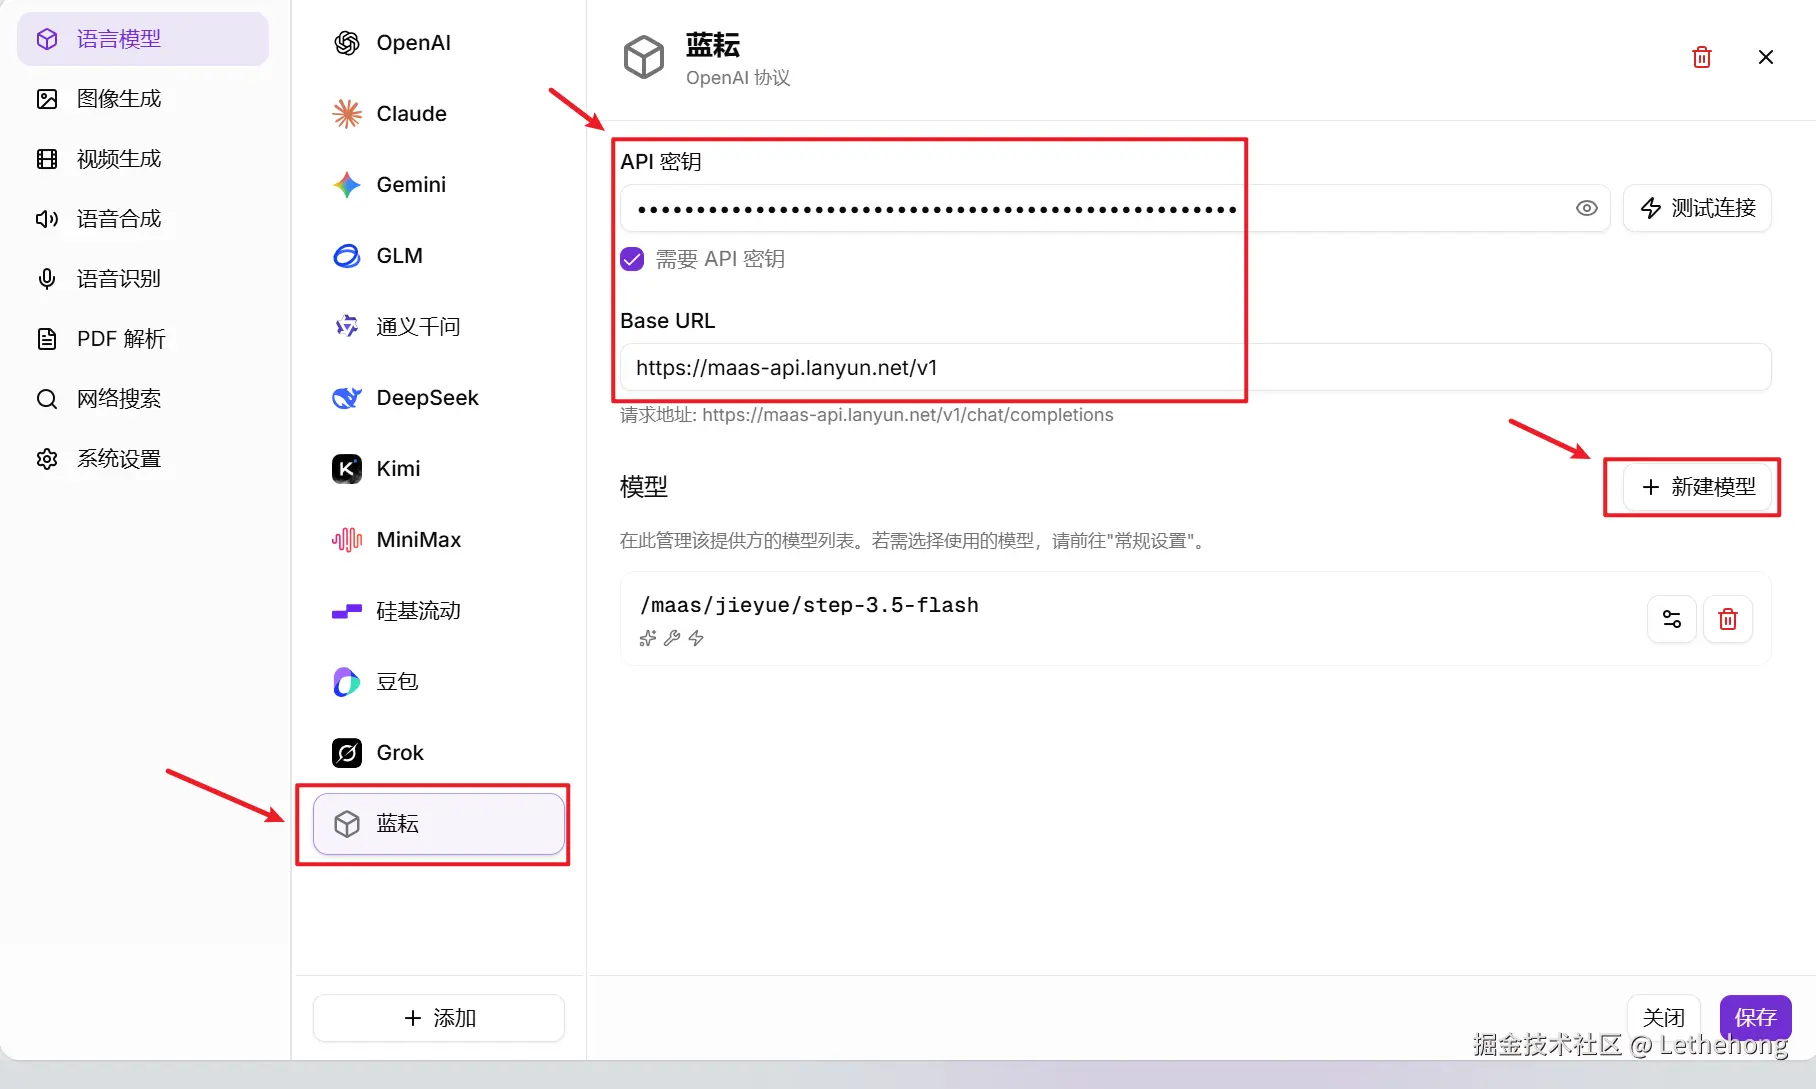
Task: Open the 语言模型 settings section
Action: pos(143,39)
